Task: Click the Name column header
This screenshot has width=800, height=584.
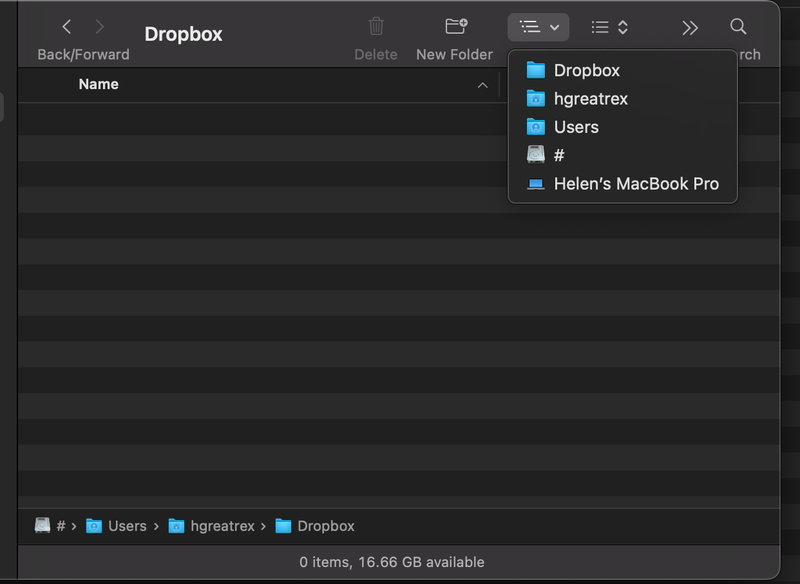Action: (x=98, y=85)
